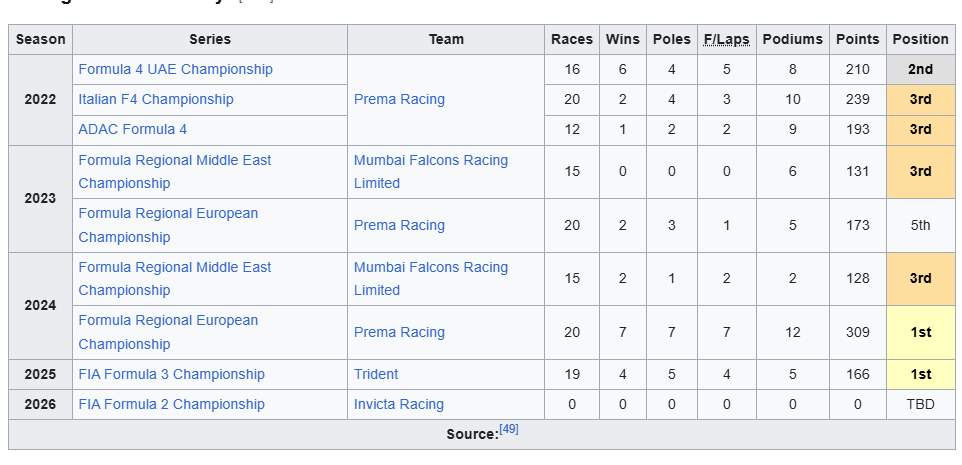
Task: Open 2024 Mumbai Falcons Racing Limited link
Action: click(430, 267)
